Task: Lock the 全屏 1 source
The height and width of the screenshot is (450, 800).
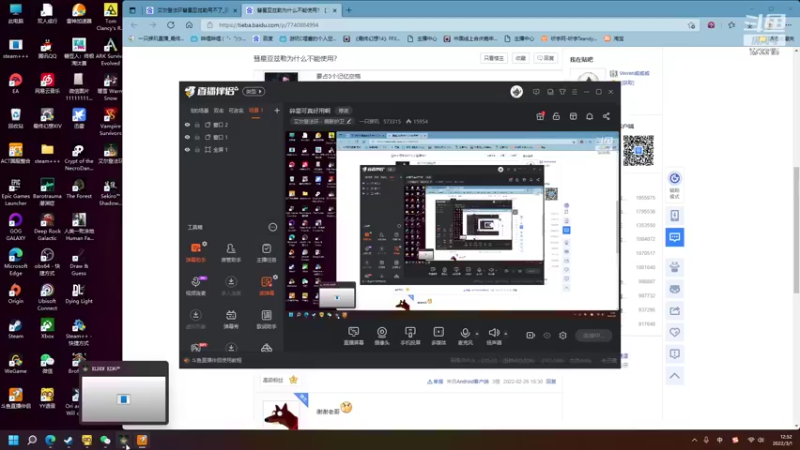Action: coord(197,149)
